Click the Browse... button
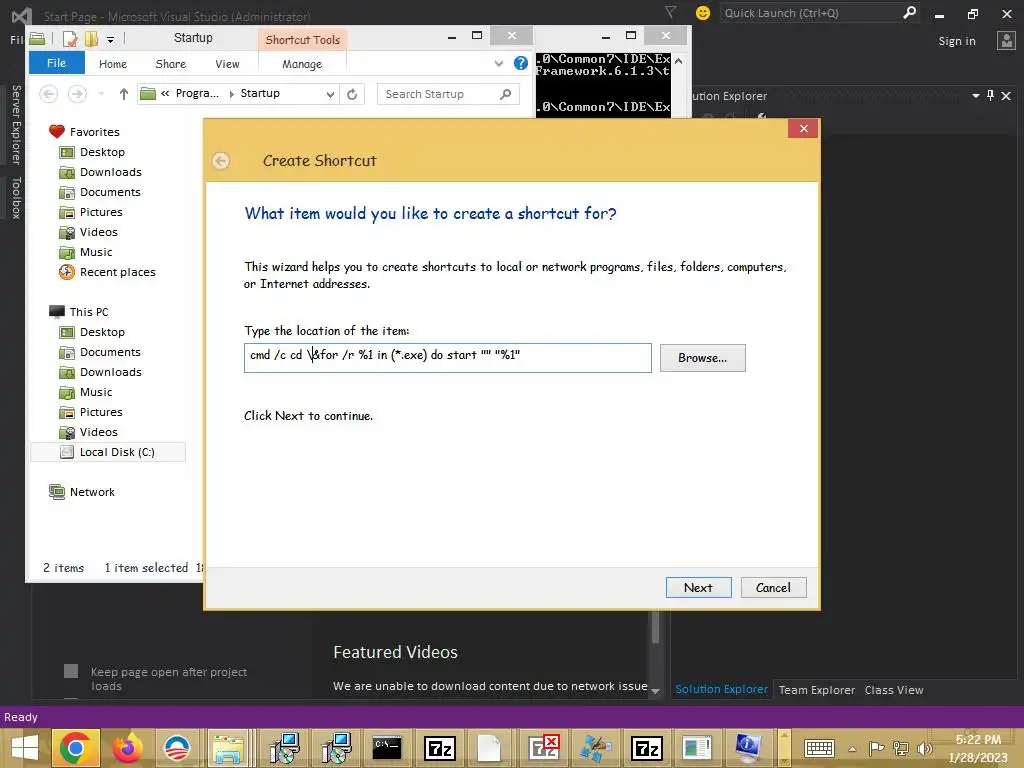Viewport: 1024px width, 768px height. click(702, 358)
